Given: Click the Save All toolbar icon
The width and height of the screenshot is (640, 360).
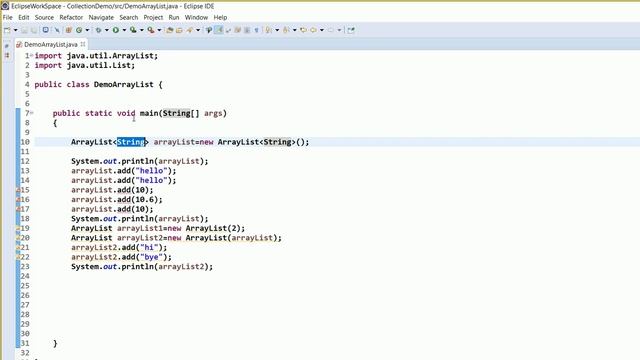Looking at the screenshot, I should (x=34, y=30).
